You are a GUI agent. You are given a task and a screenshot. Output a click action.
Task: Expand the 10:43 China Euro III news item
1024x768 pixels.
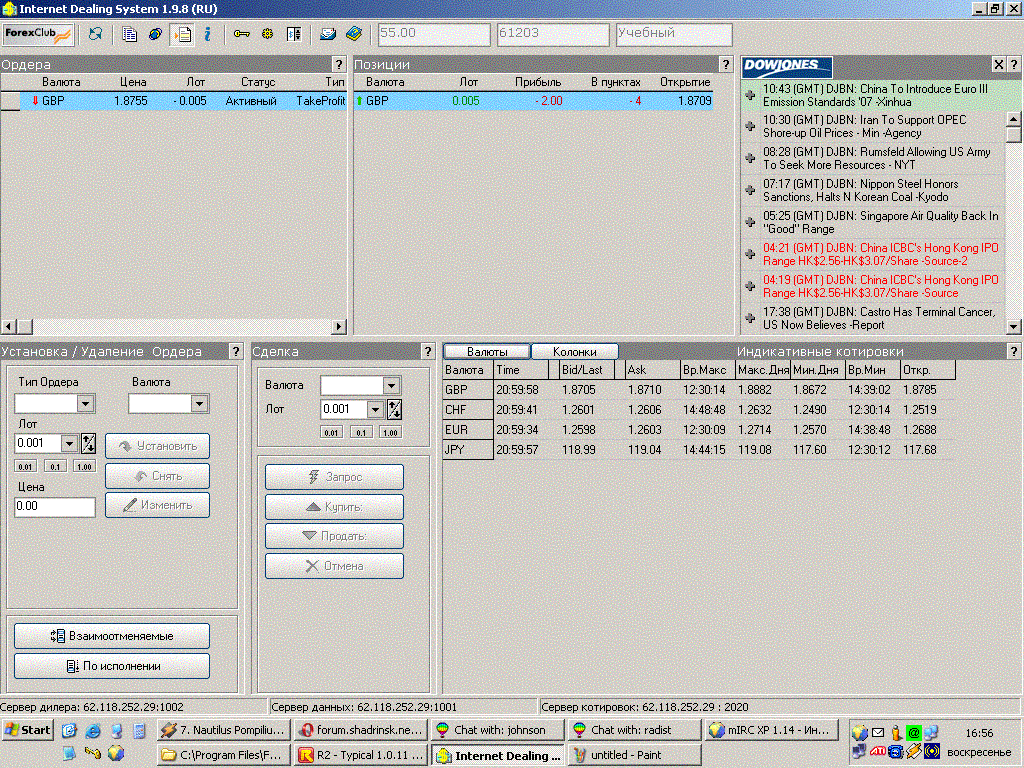750,95
